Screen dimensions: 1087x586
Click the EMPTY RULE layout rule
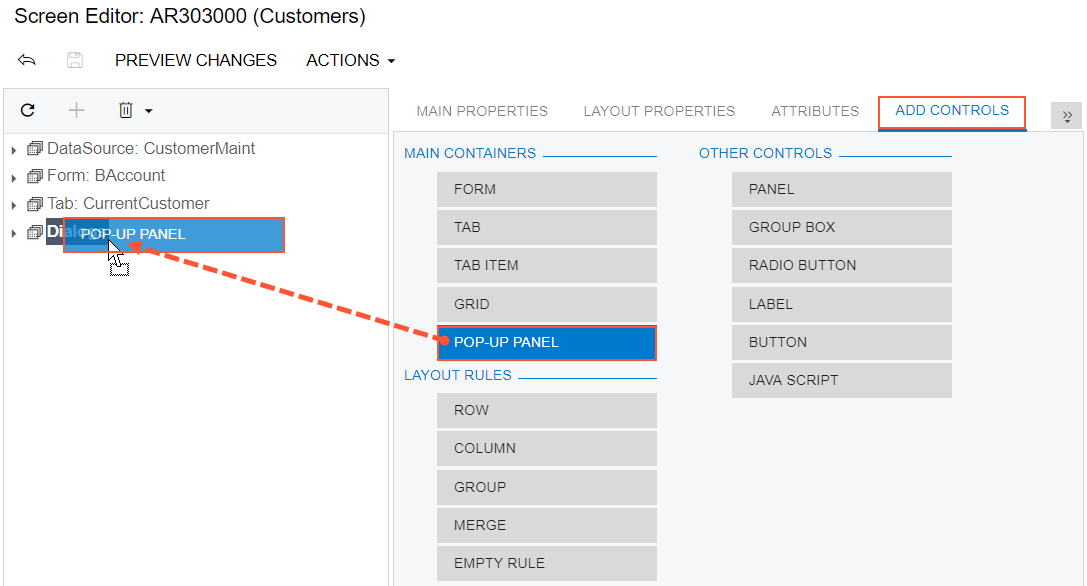click(x=546, y=563)
